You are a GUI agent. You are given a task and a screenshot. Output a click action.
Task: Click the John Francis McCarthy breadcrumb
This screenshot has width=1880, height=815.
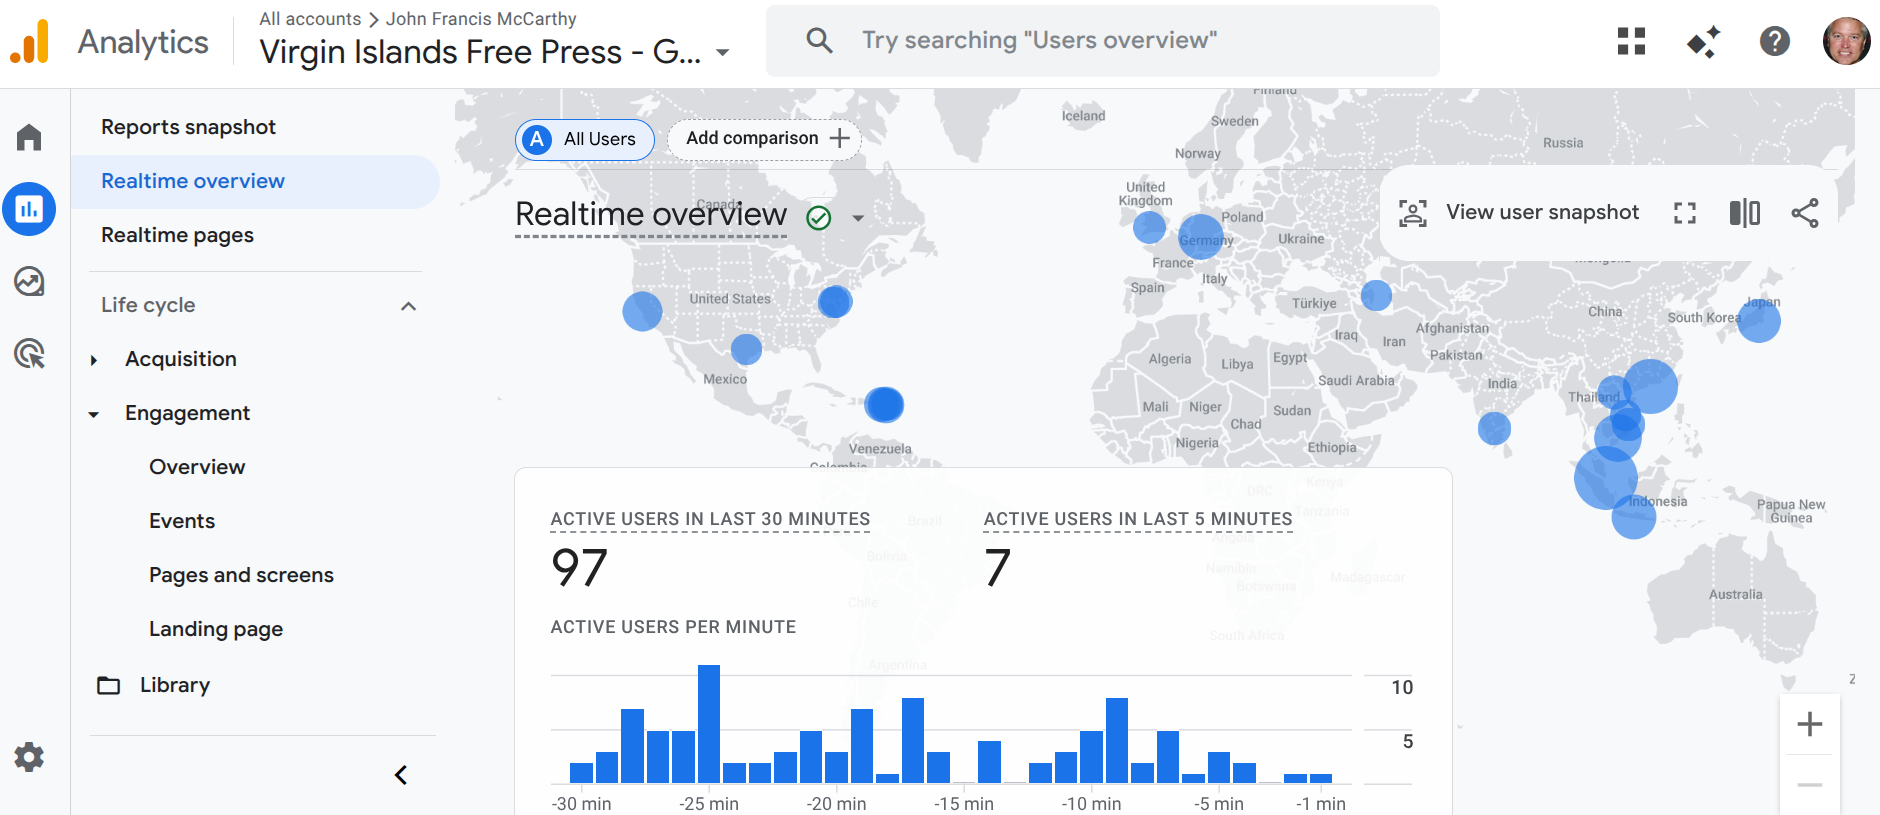tap(481, 19)
